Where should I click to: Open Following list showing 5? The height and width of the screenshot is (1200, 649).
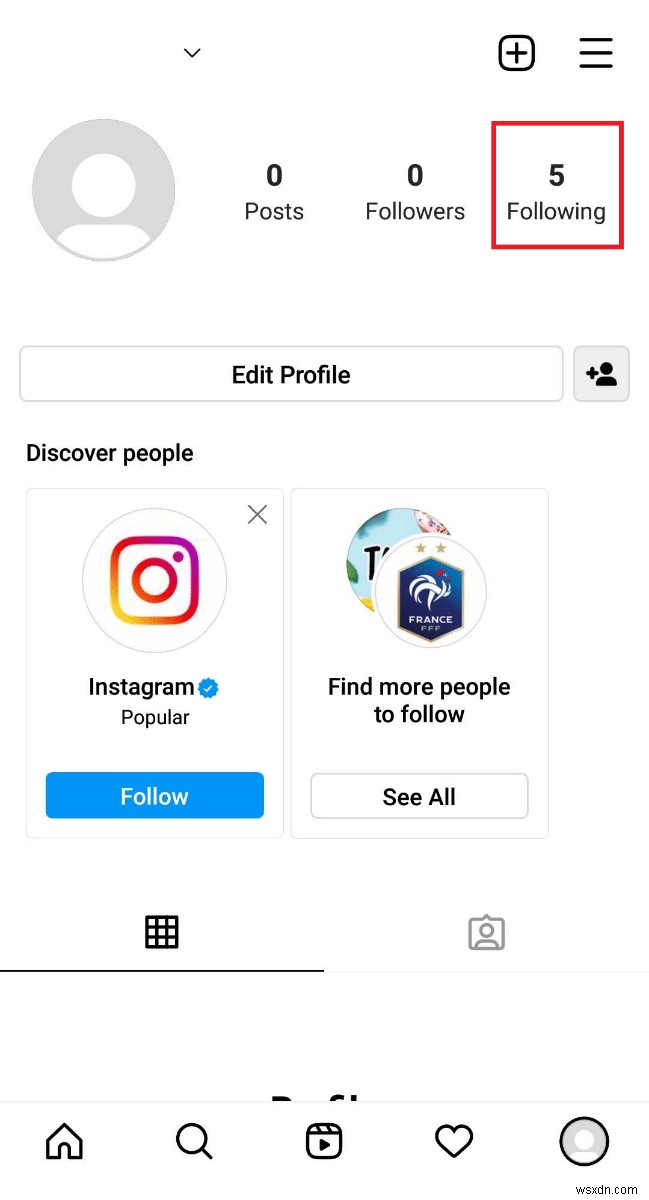557,185
